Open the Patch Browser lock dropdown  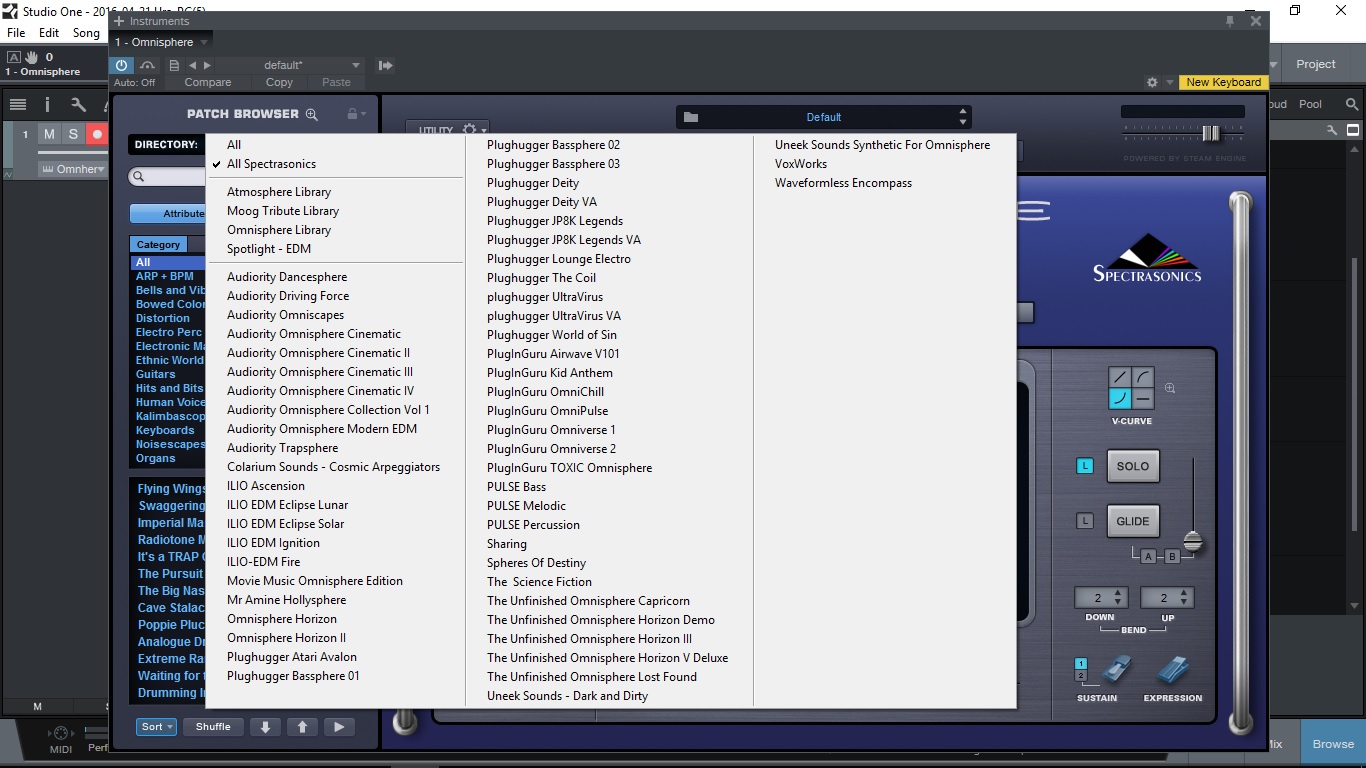pos(355,114)
